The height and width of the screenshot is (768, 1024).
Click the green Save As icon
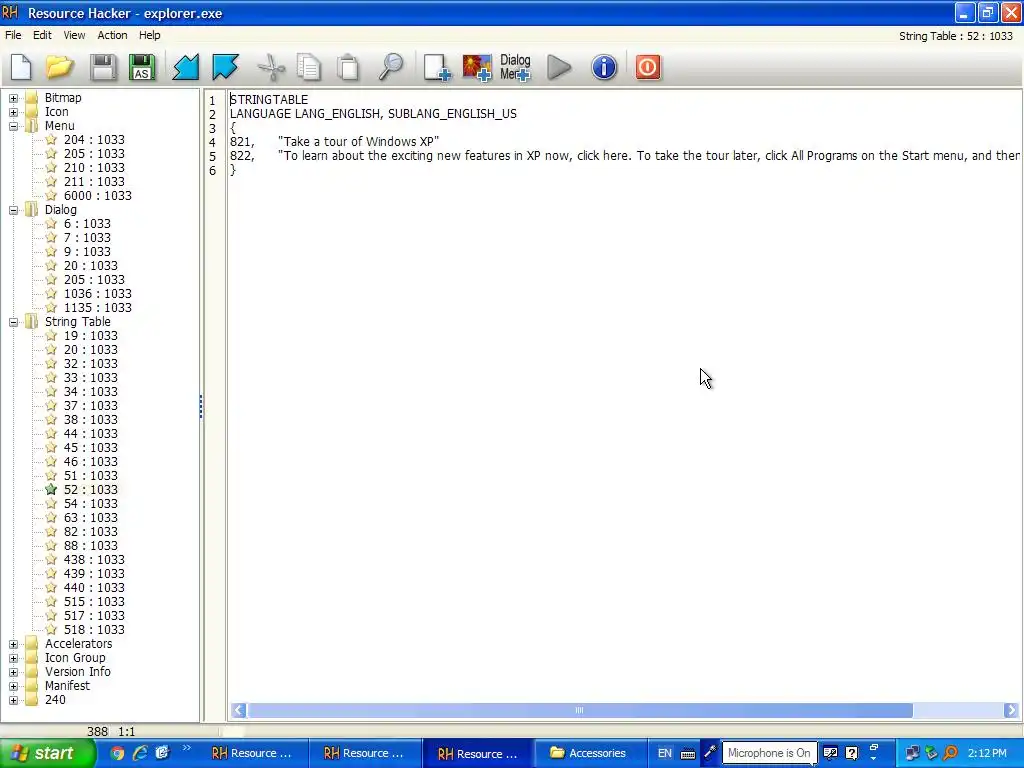(142, 67)
